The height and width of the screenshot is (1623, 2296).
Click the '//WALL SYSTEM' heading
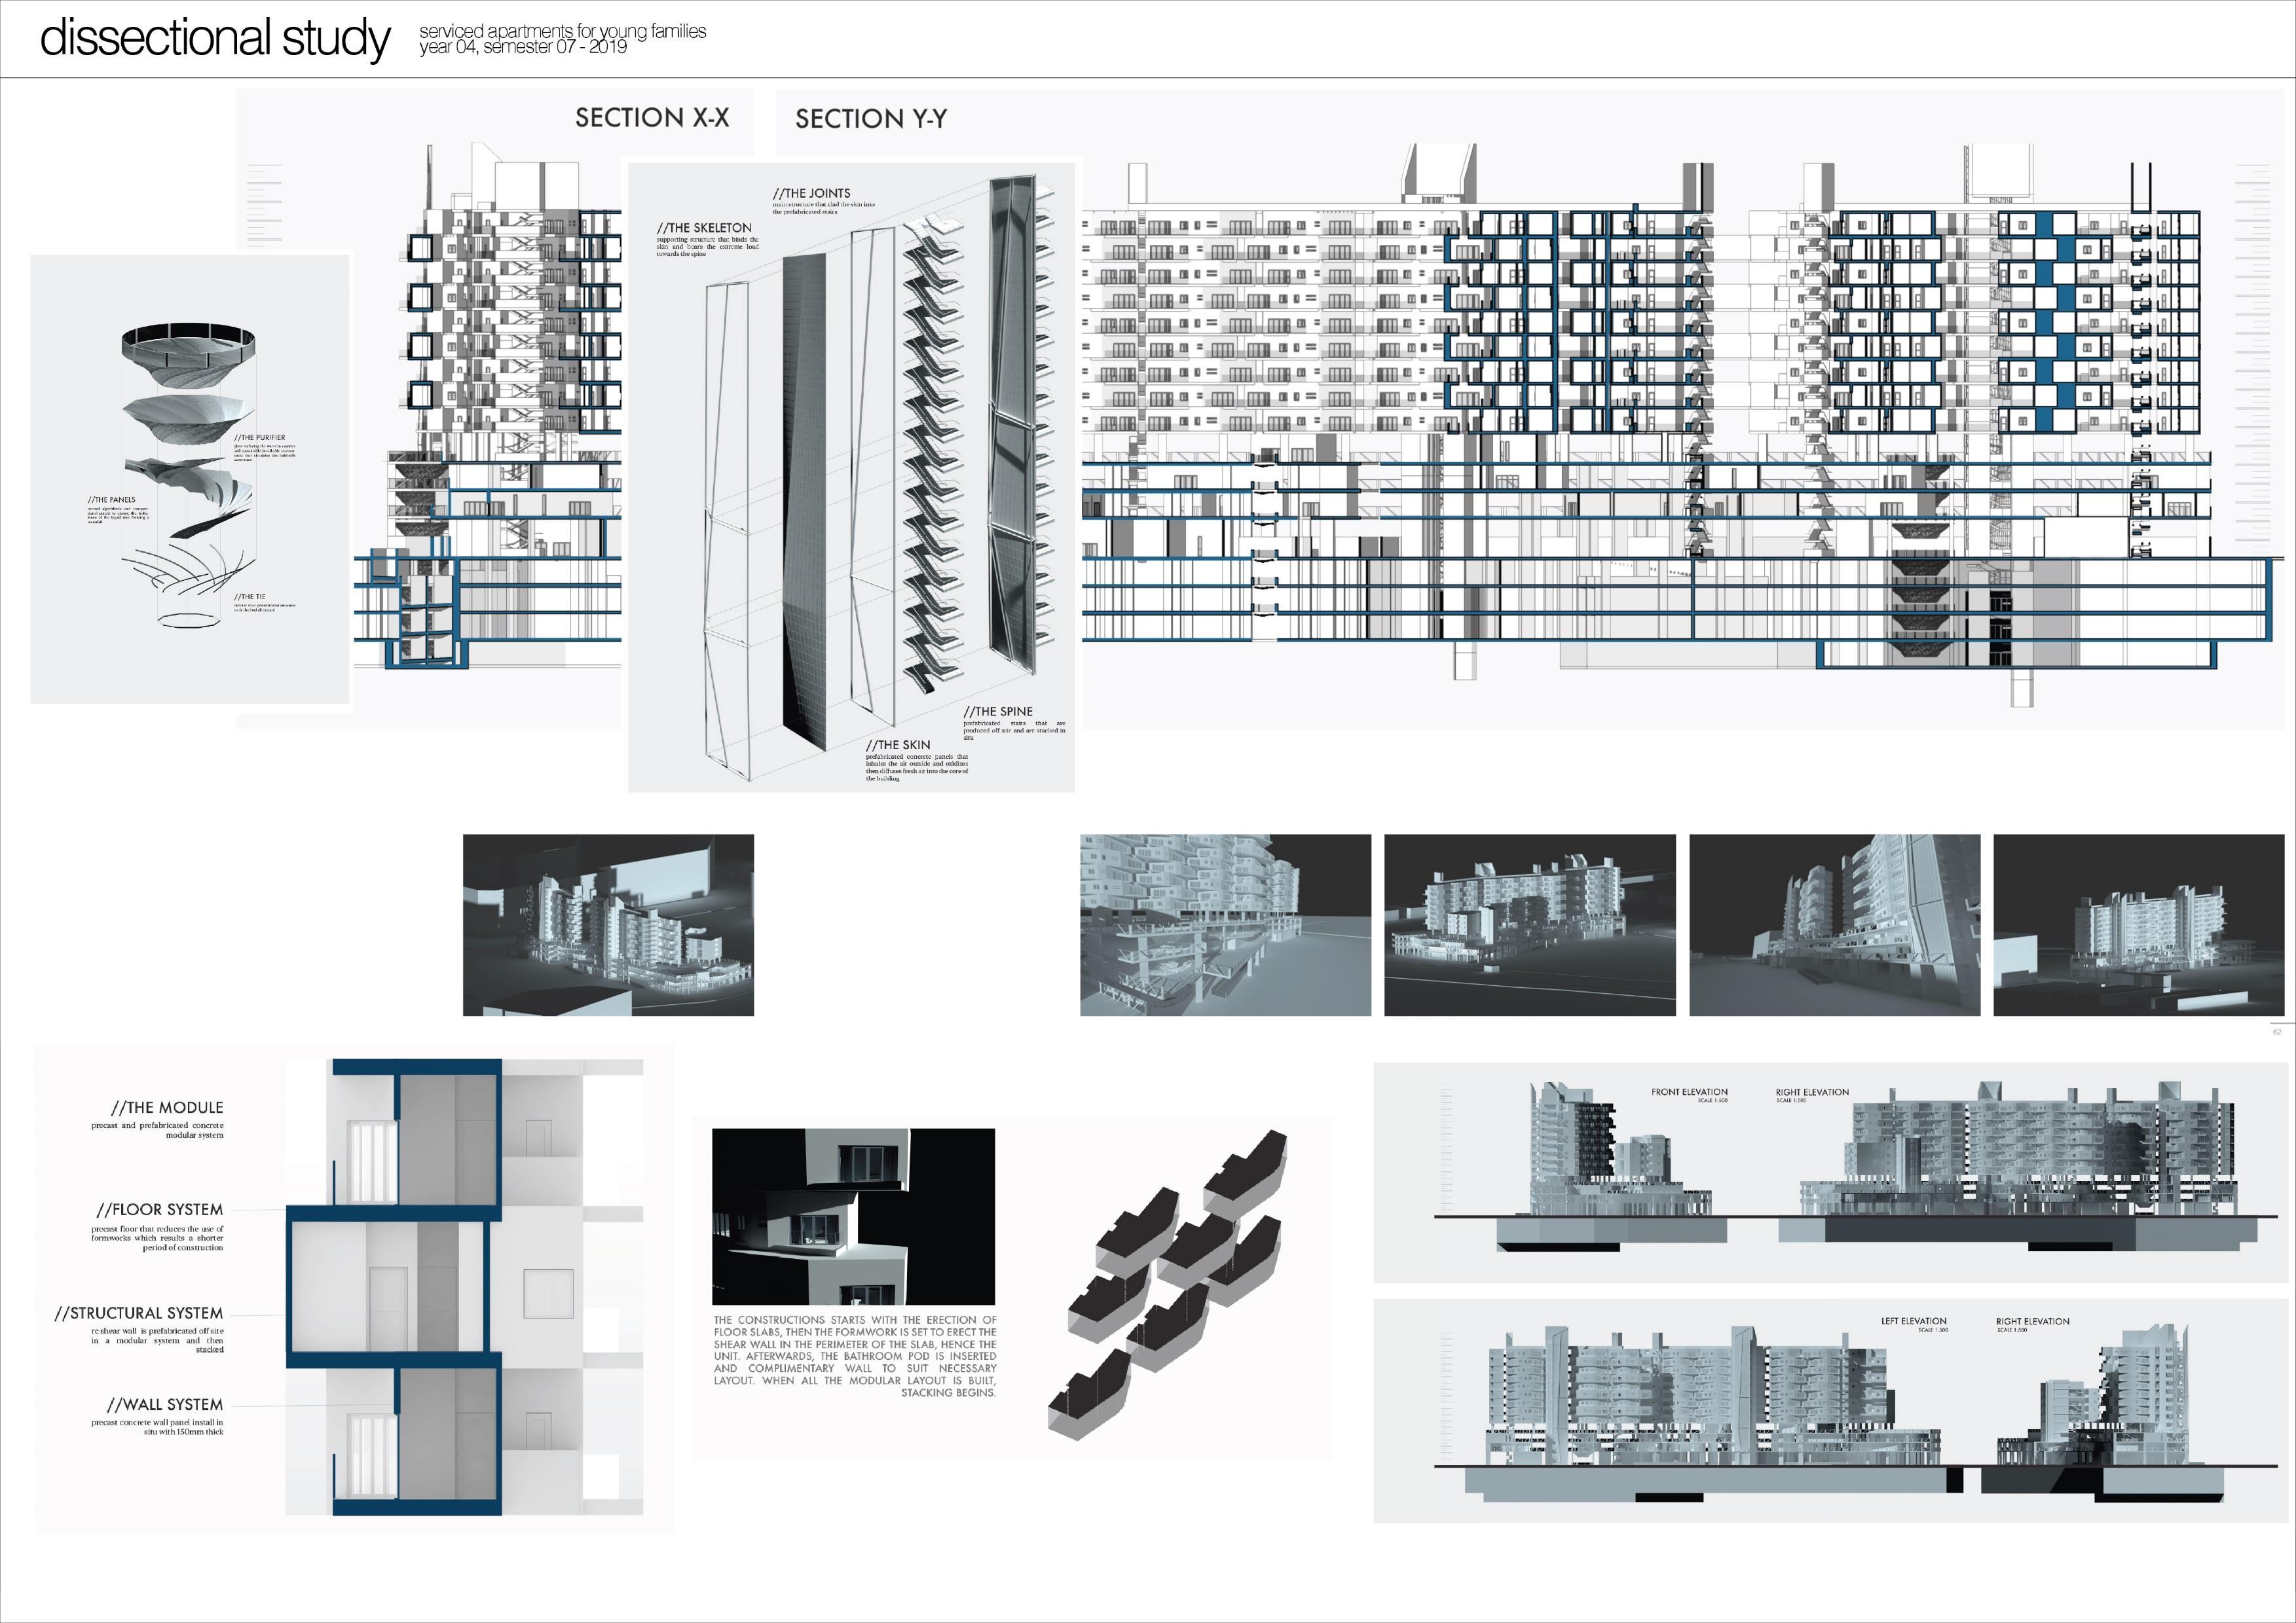click(x=165, y=1405)
